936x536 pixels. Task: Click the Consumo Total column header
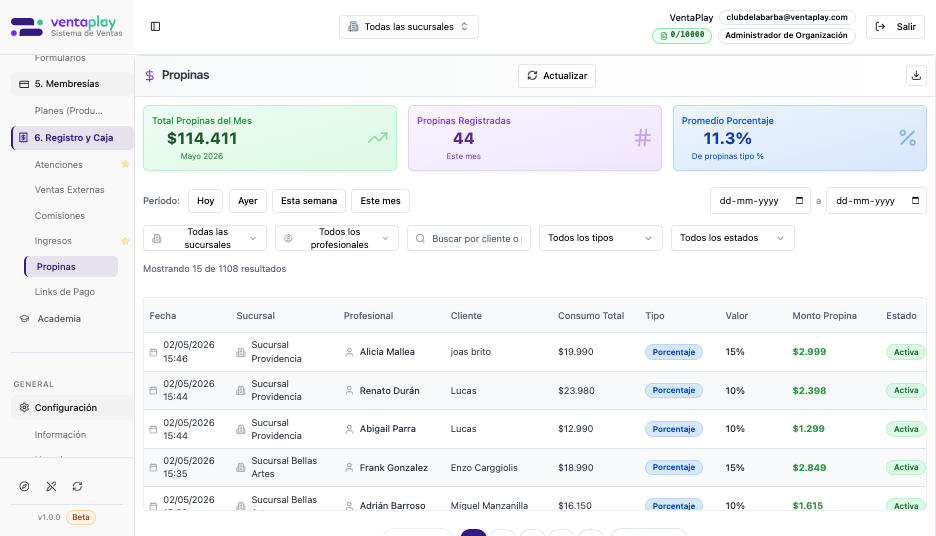(x=591, y=316)
